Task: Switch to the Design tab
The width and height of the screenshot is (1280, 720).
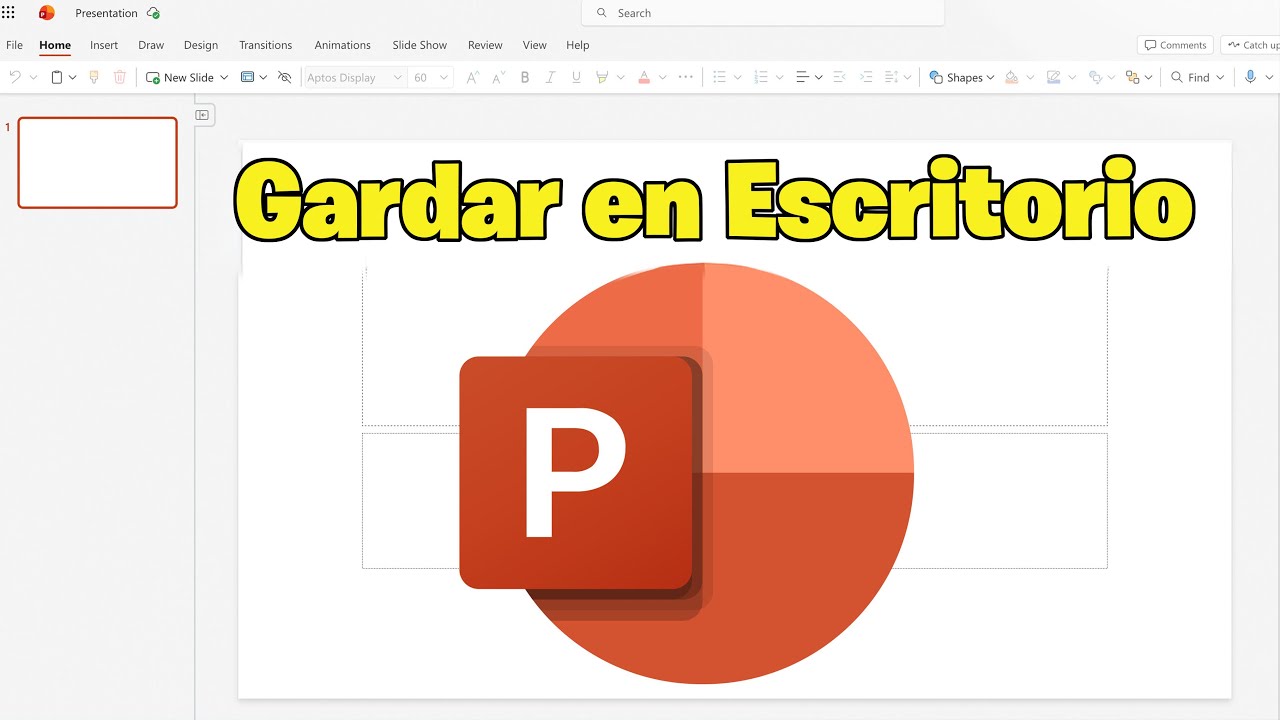Action: pyautogui.click(x=201, y=45)
